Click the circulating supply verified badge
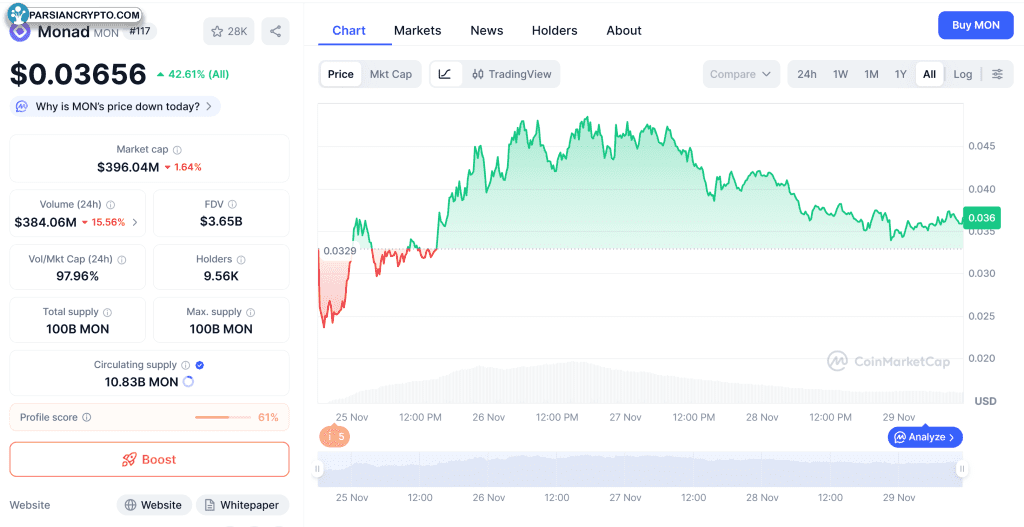Screen dimensions: 1024x527 click(200, 365)
